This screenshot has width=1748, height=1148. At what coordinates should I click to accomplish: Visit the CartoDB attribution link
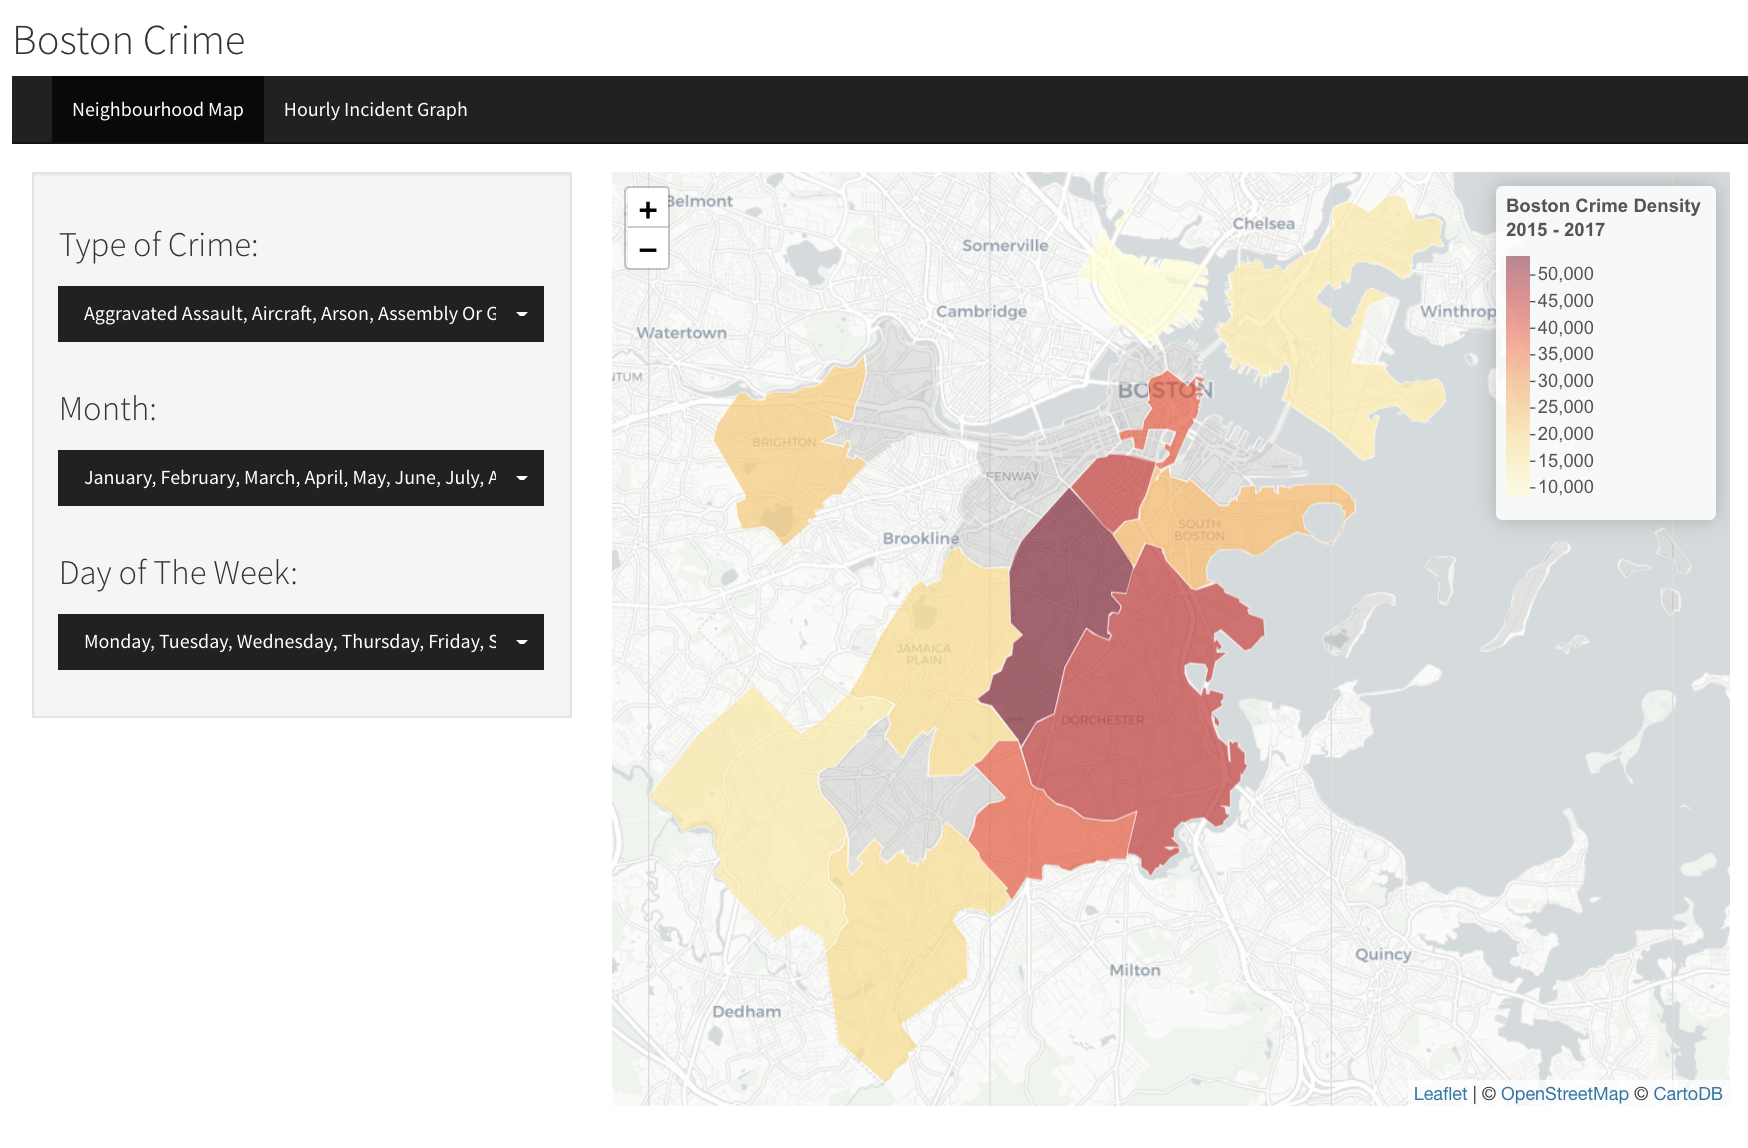[1687, 1094]
